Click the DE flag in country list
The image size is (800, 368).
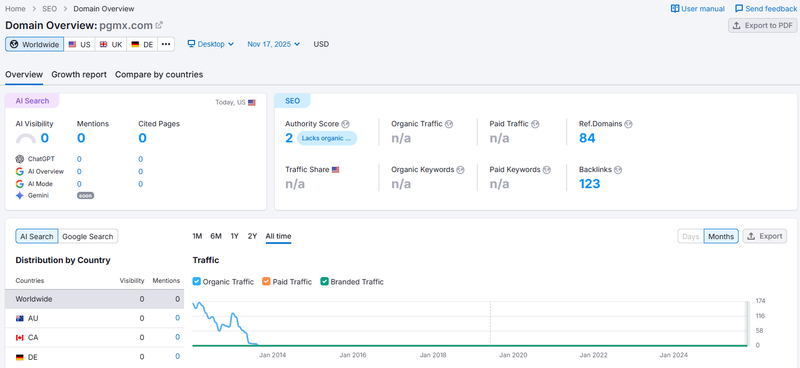click(20, 357)
